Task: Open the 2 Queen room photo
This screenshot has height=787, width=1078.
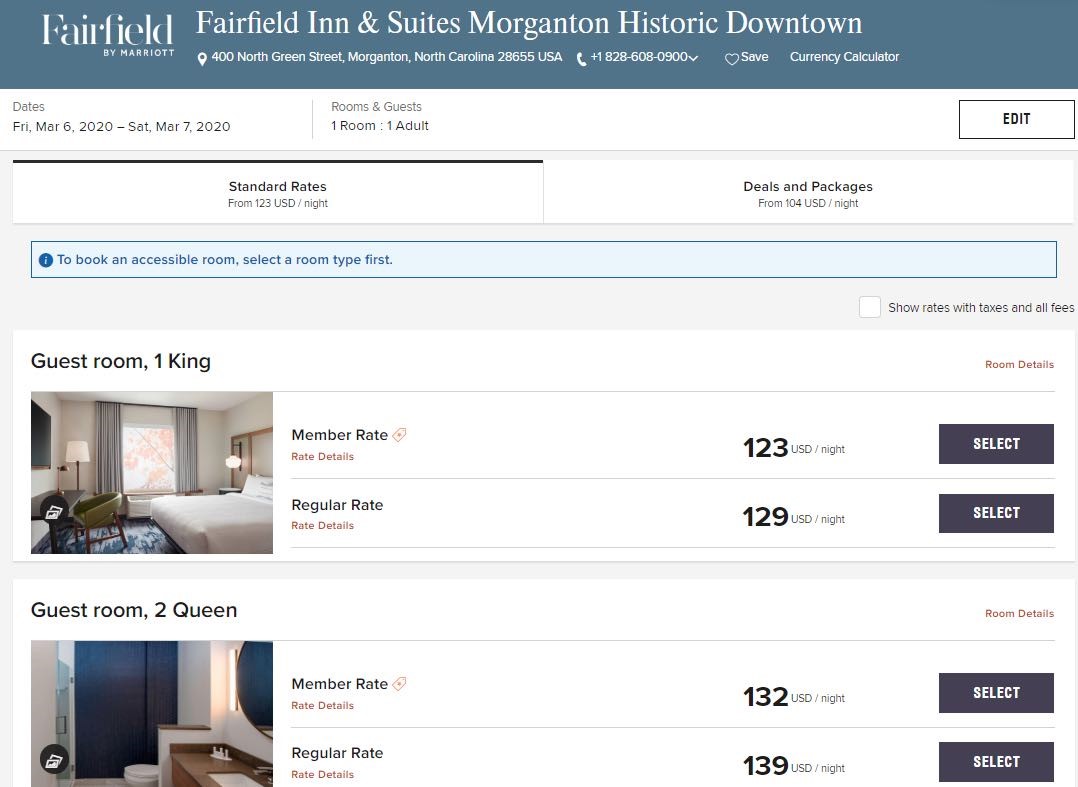Action: (152, 713)
